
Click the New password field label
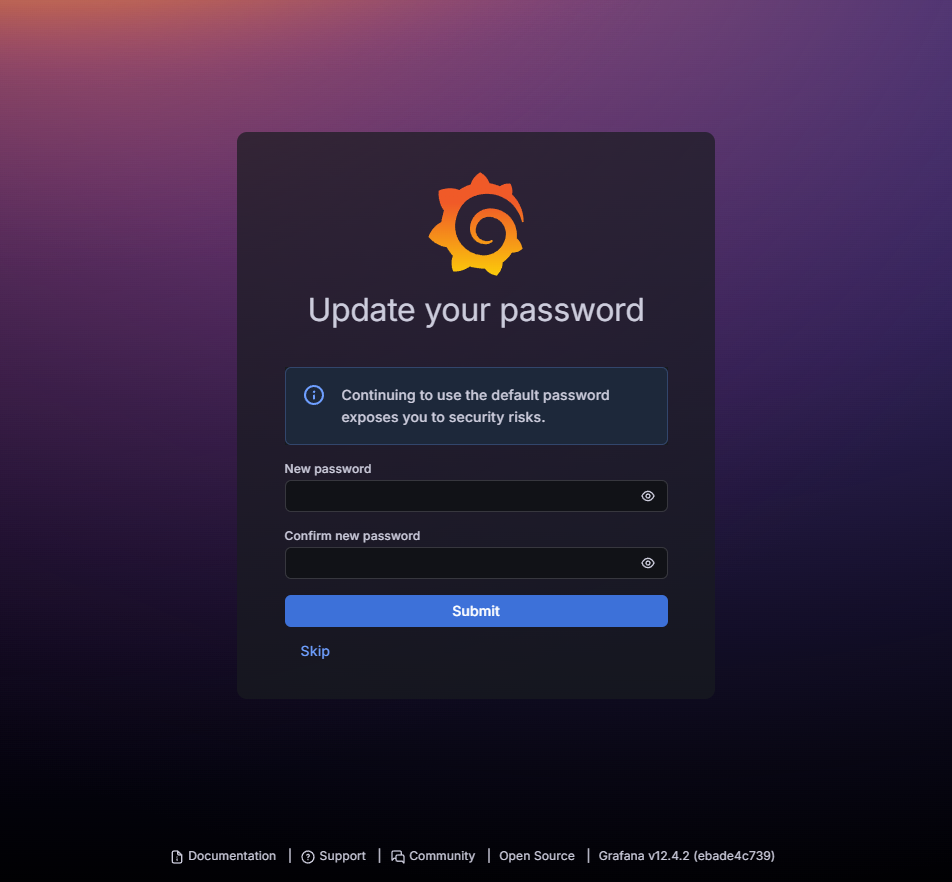328,469
